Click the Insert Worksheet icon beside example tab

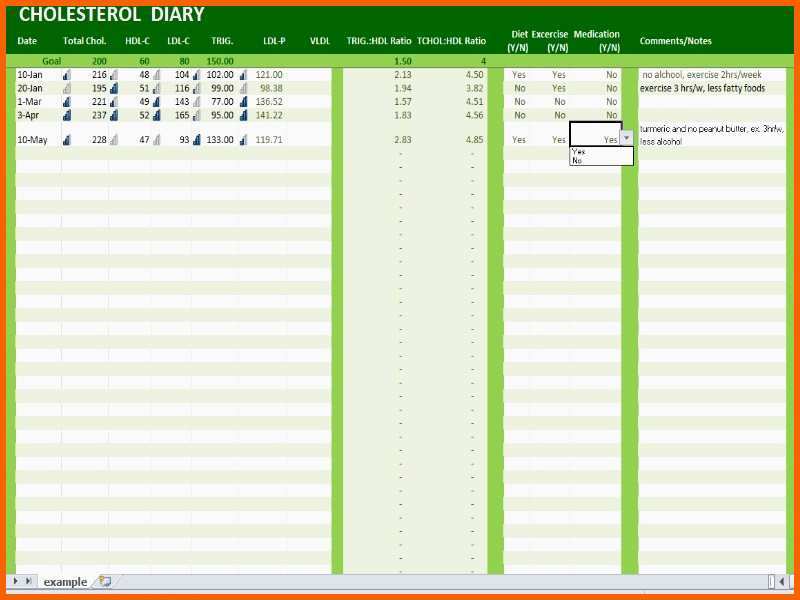point(105,581)
